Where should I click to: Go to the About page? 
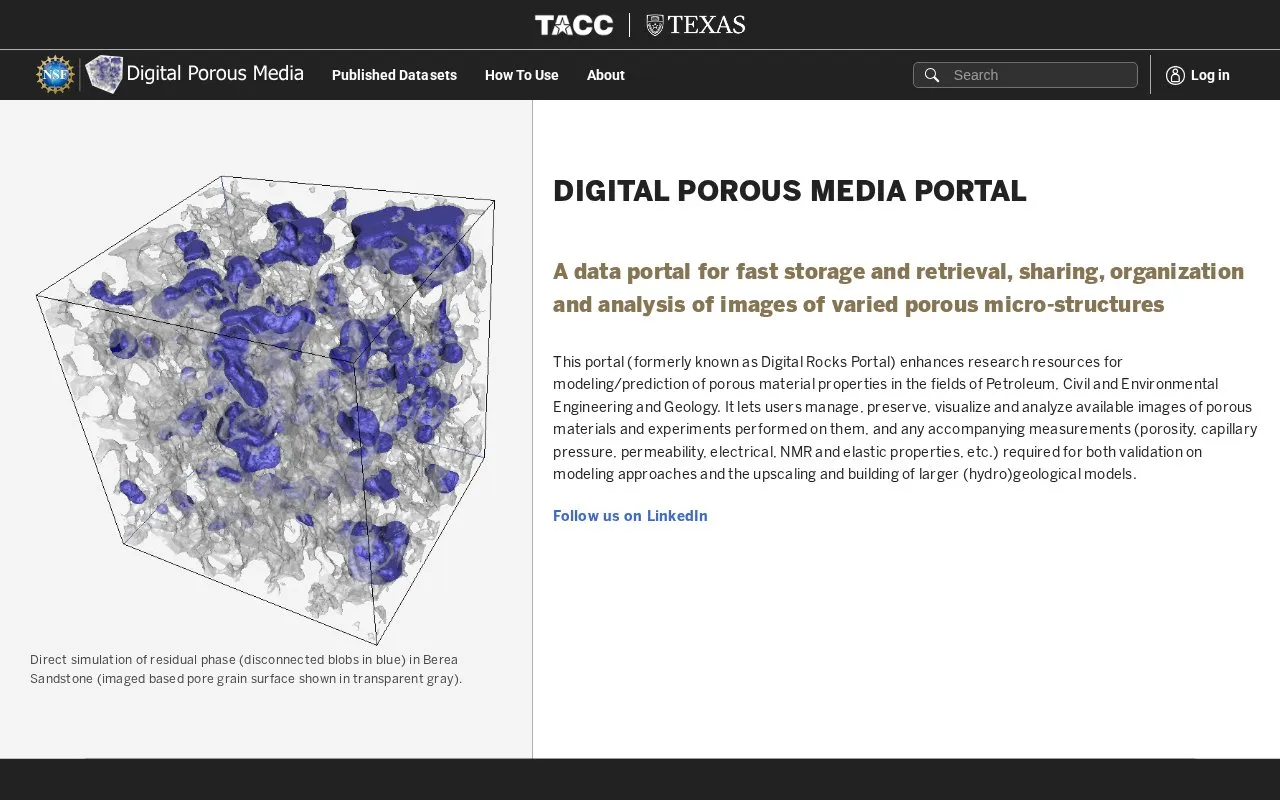[606, 75]
